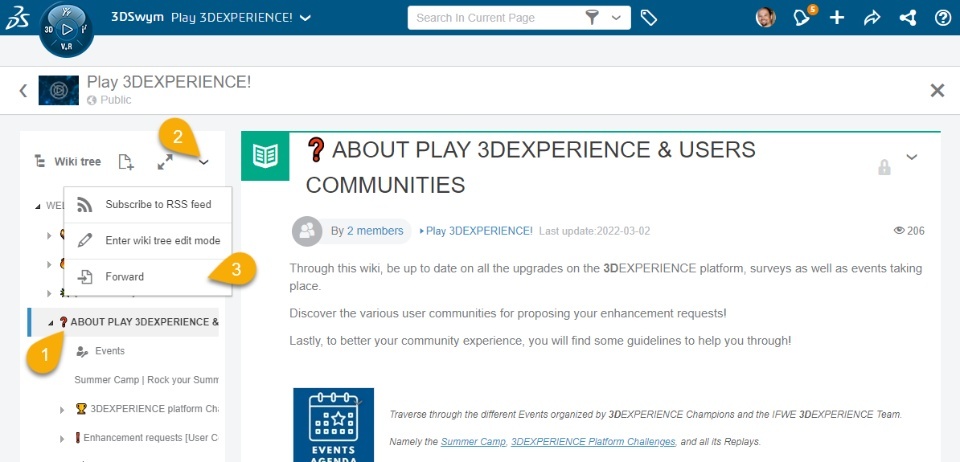The height and width of the screenshot is (462, 960).
Task: Open the 3DEXPERIENCE Platform Challenges link
Action: [x=593, y=441]
